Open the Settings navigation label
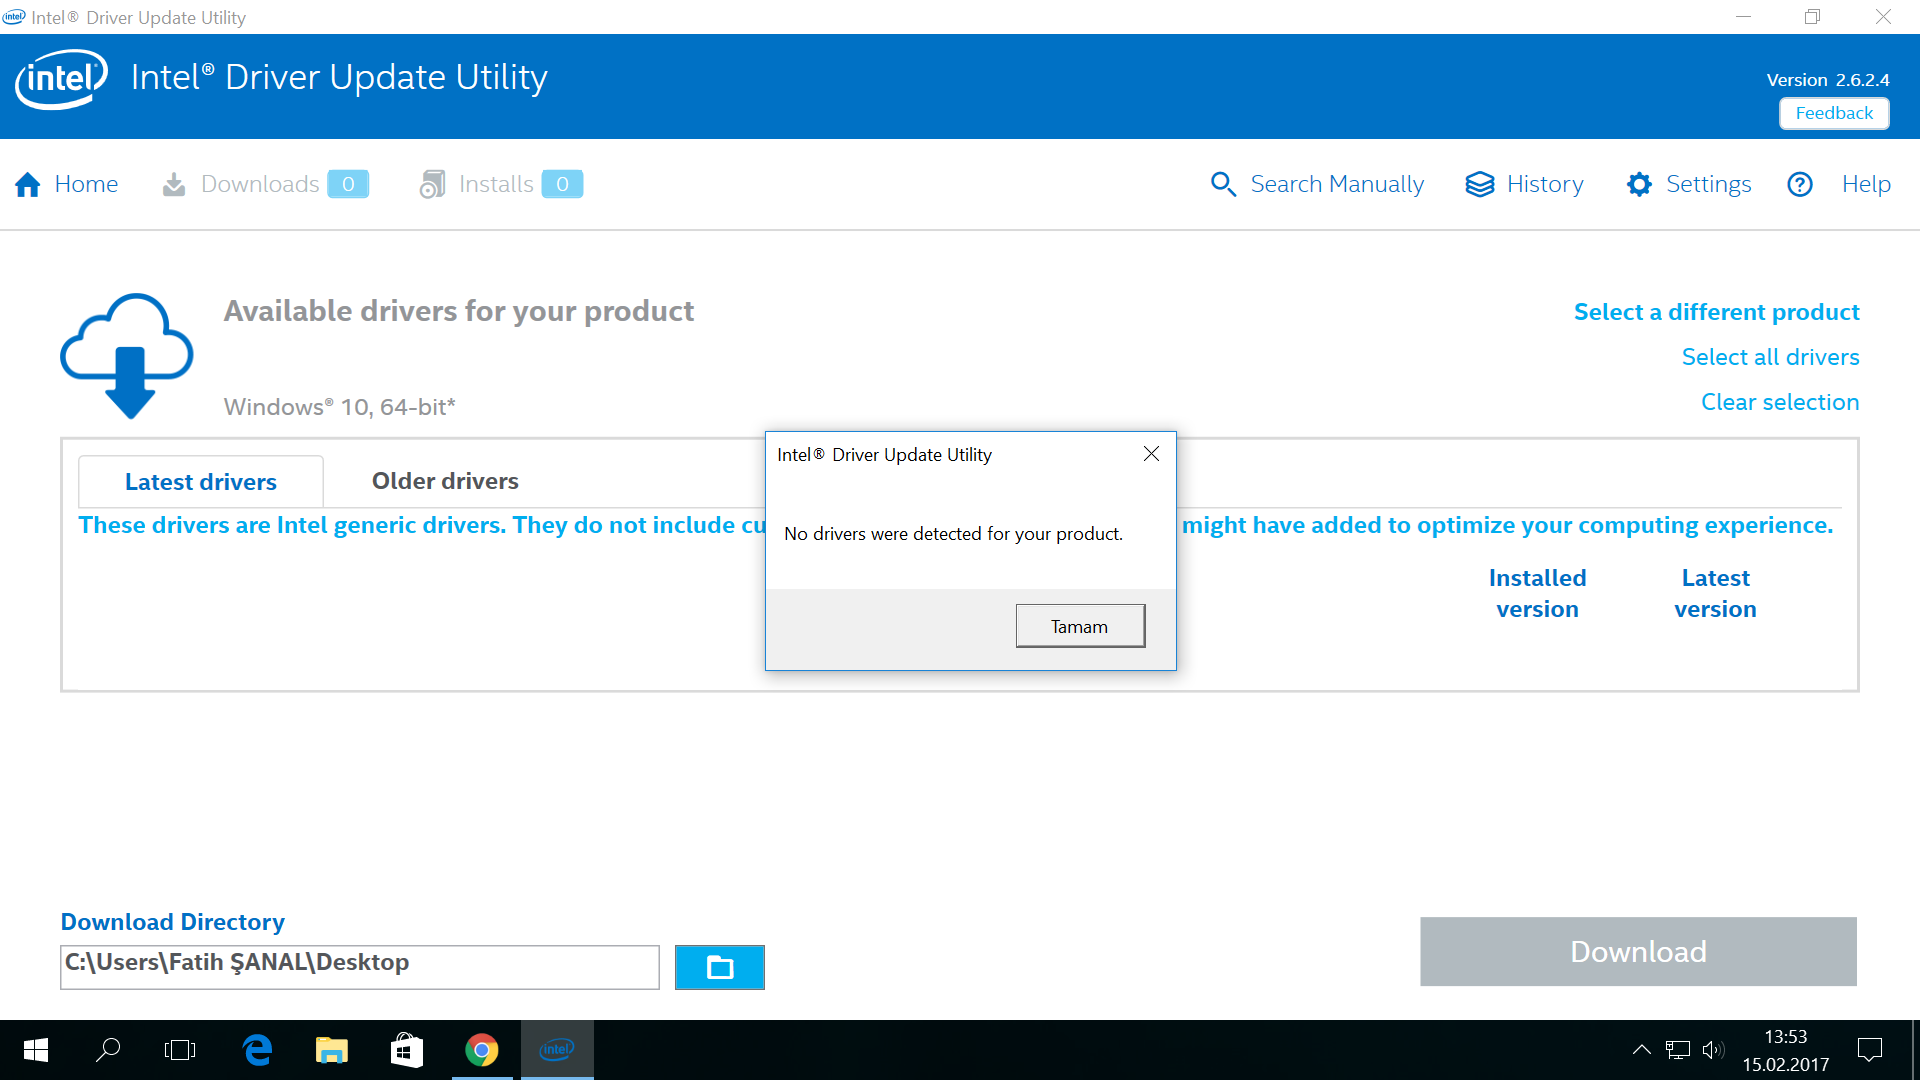Screen dimensions: 1920x1080 coord(1709,184)
